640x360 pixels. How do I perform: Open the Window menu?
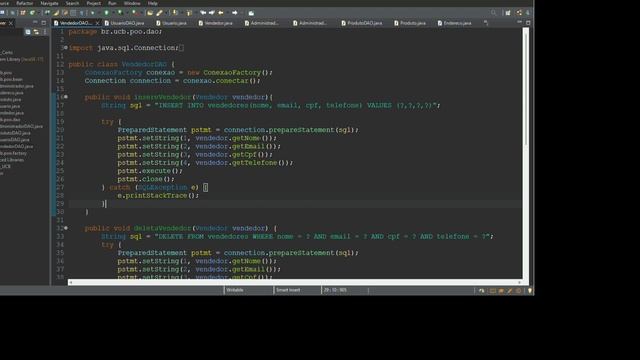tap(132, 3)
